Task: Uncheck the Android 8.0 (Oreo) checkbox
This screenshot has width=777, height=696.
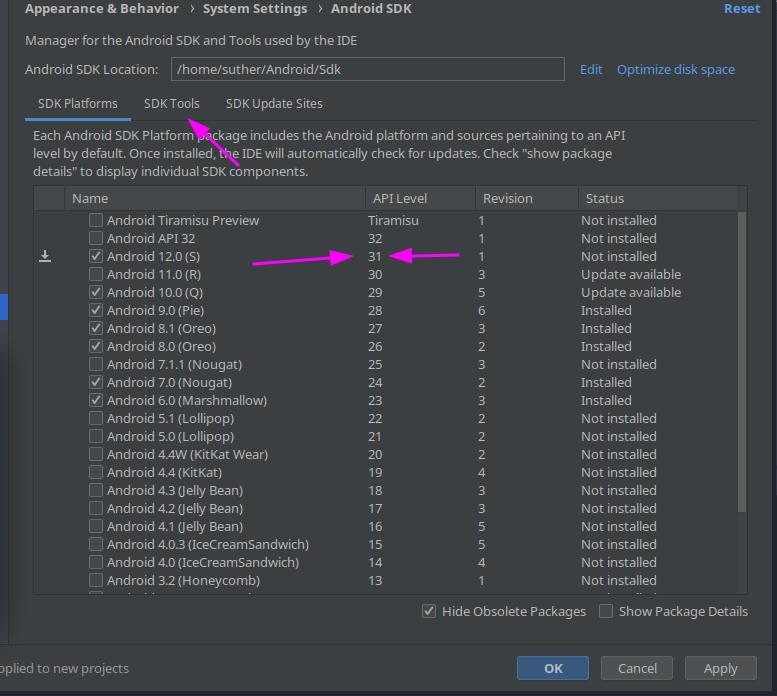Action: click(96, 346)
